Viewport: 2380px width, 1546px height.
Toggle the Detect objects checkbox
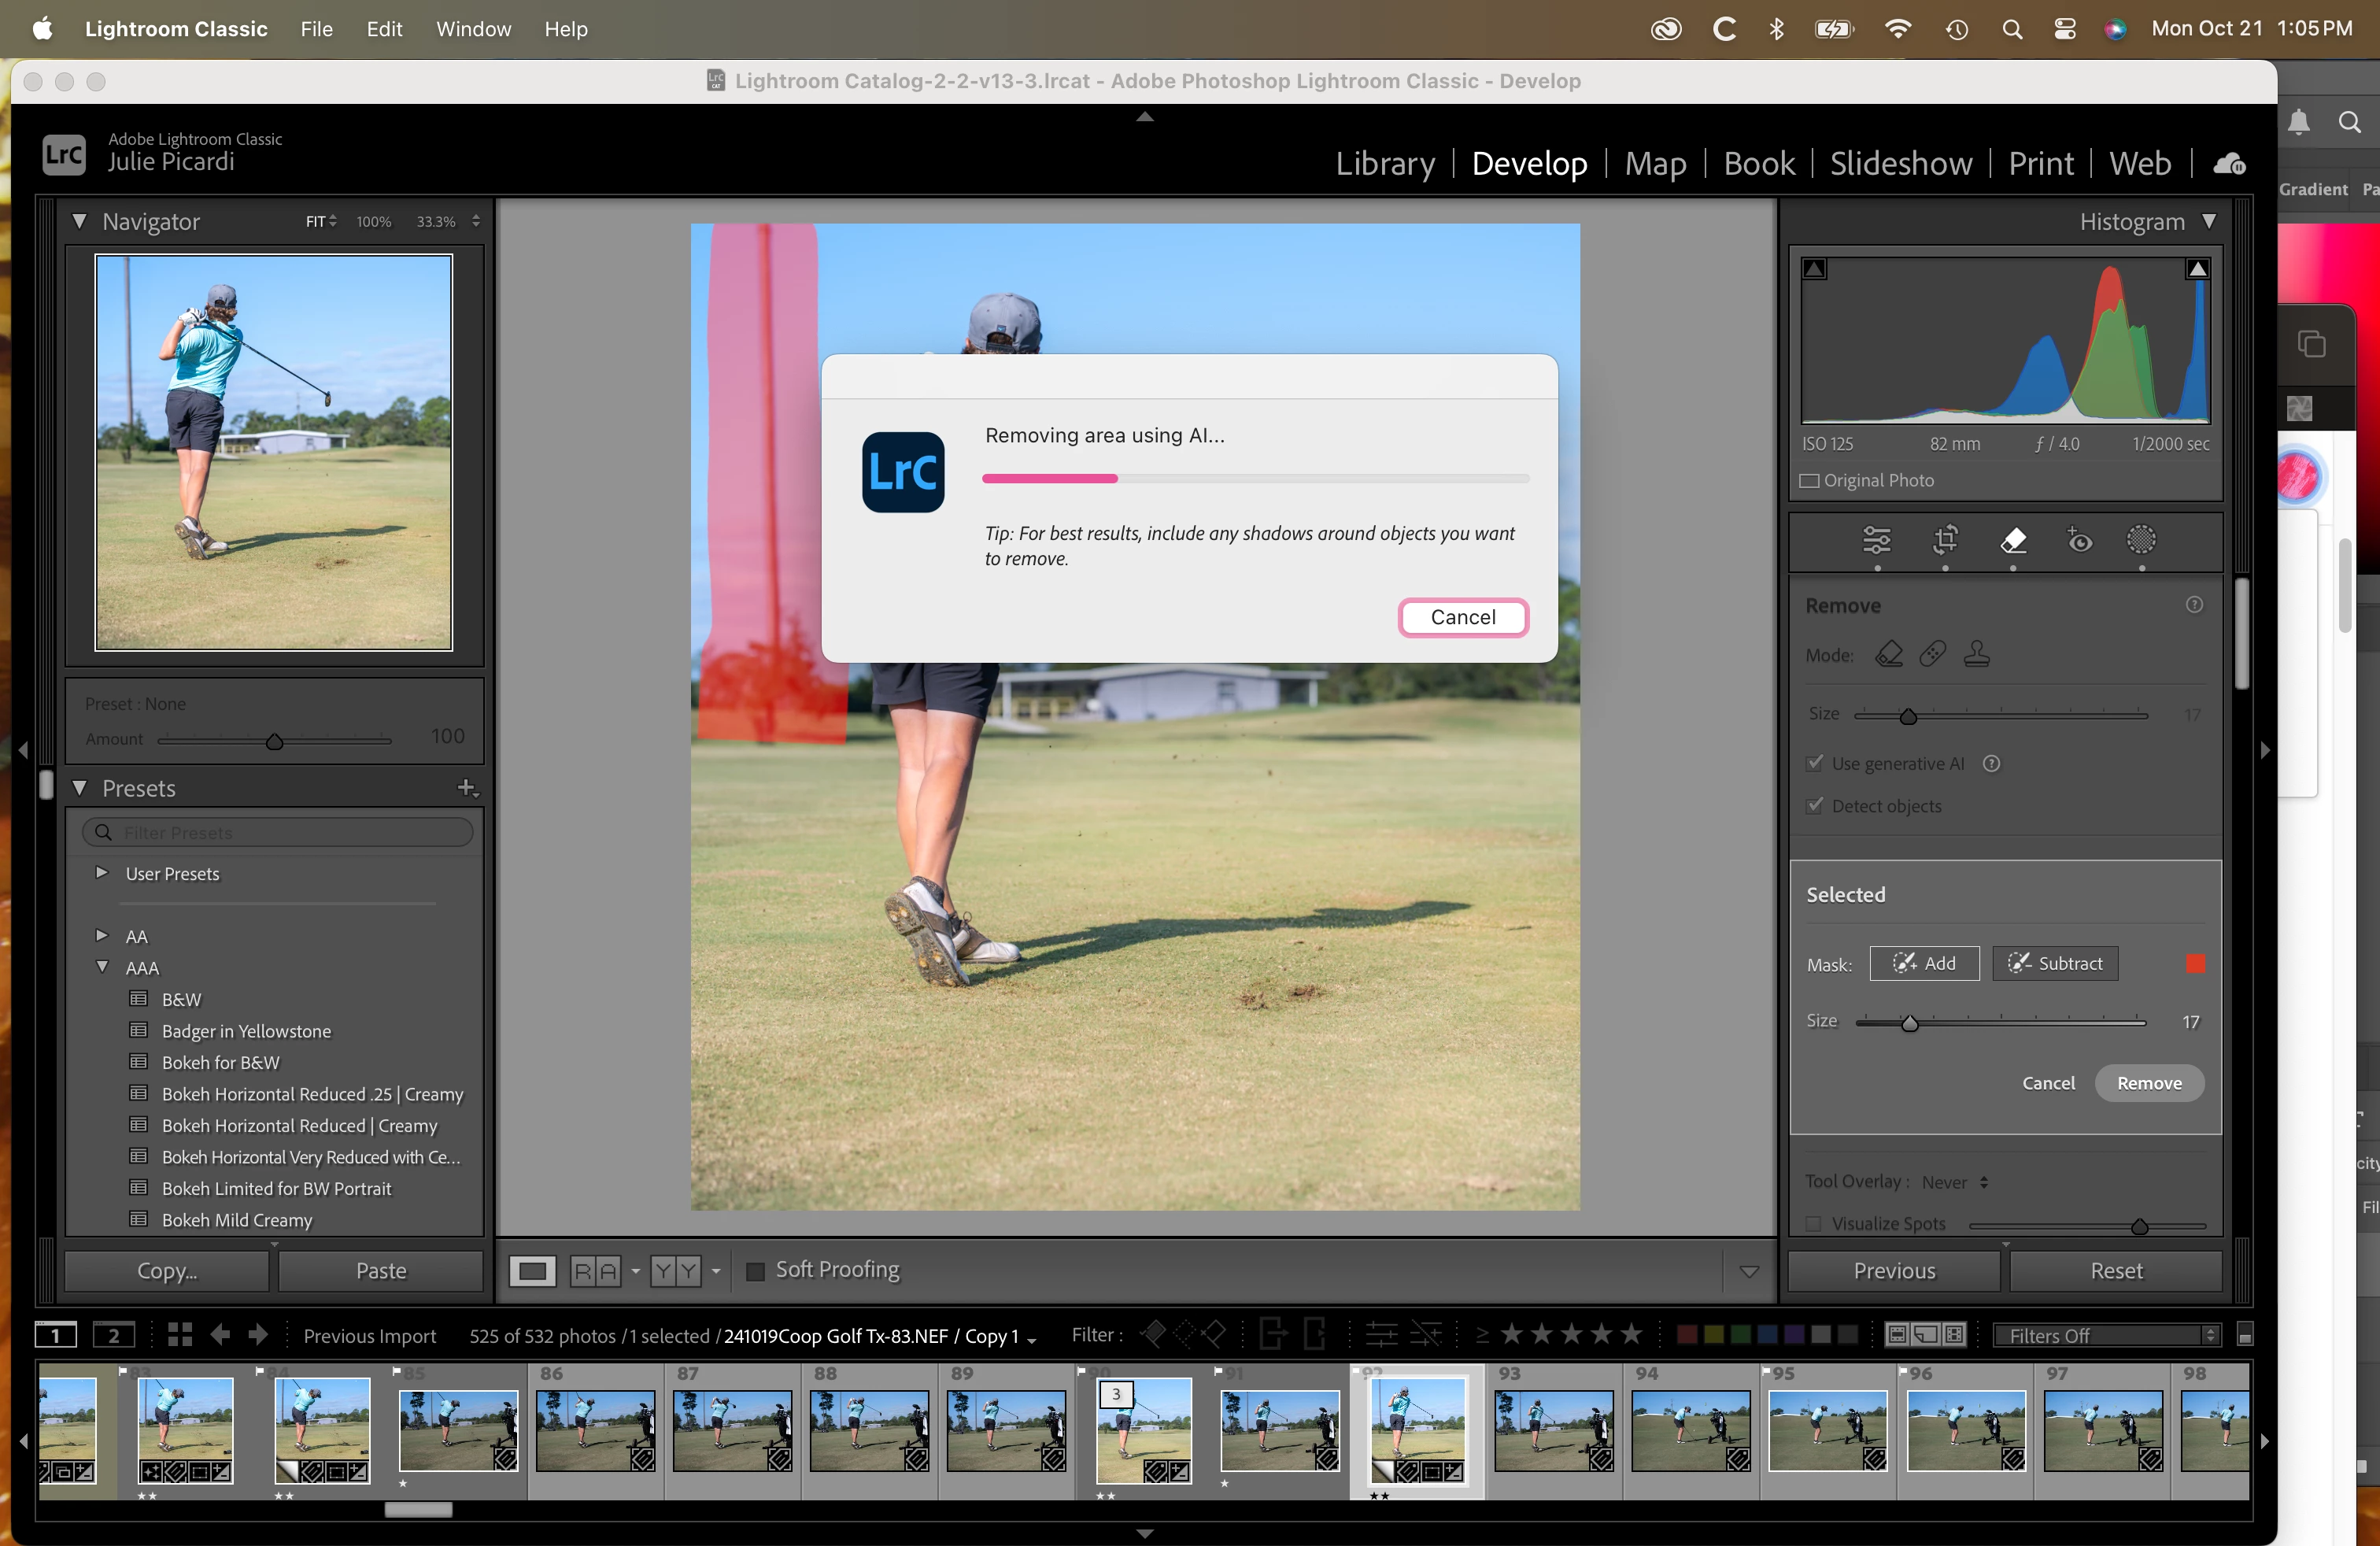(1815, 805)
